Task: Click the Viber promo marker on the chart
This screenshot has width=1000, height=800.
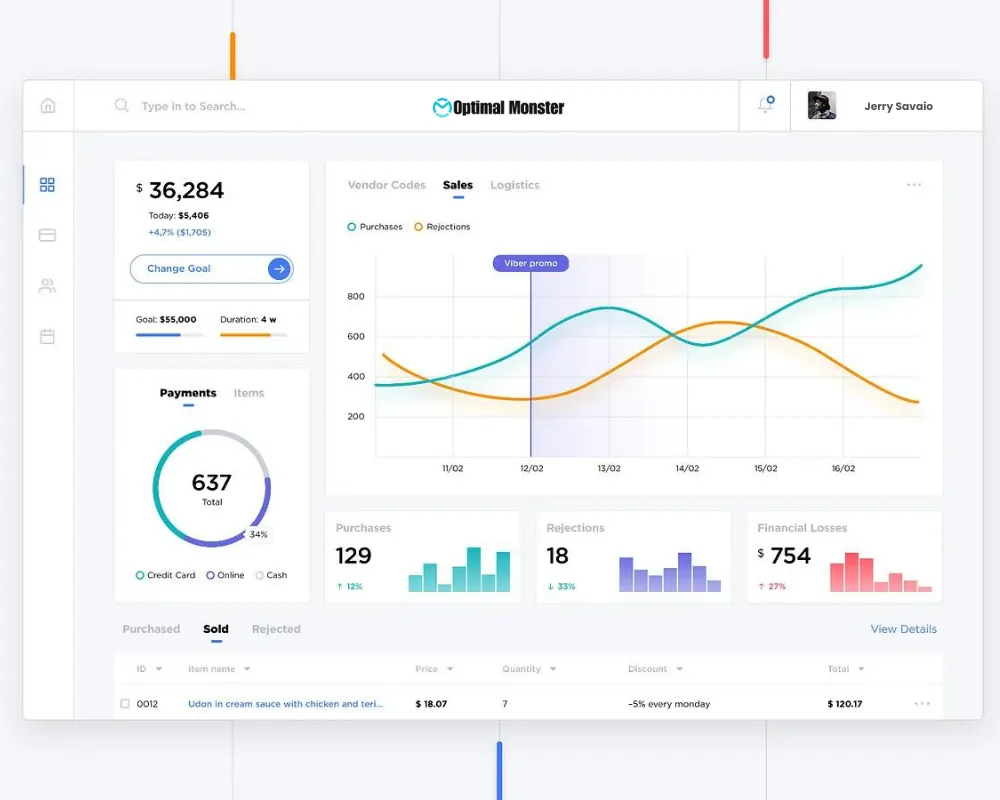Action: coord(530,263)
